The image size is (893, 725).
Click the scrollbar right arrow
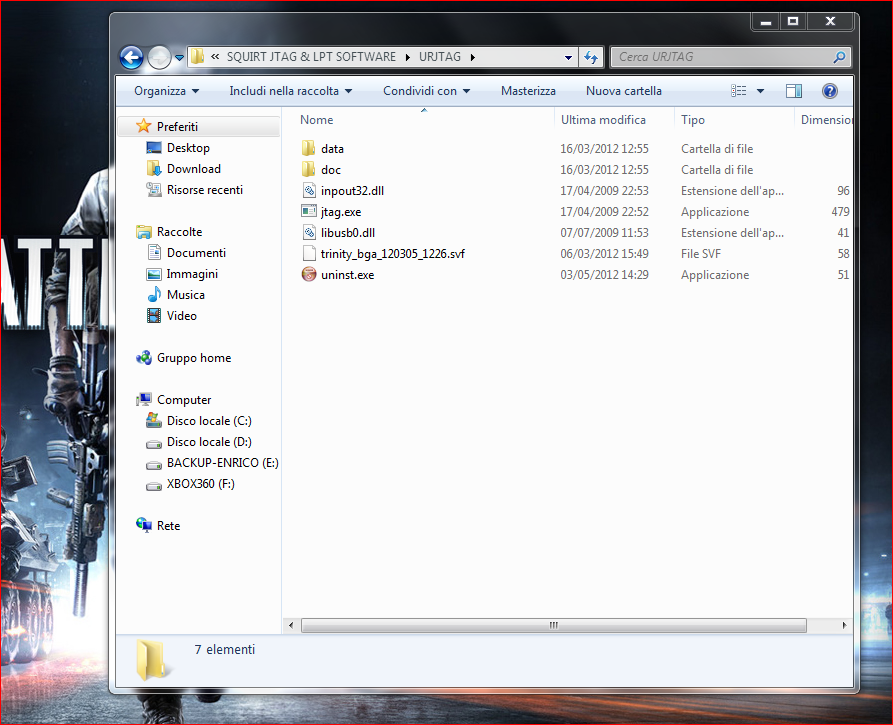(x=844, y=625)
